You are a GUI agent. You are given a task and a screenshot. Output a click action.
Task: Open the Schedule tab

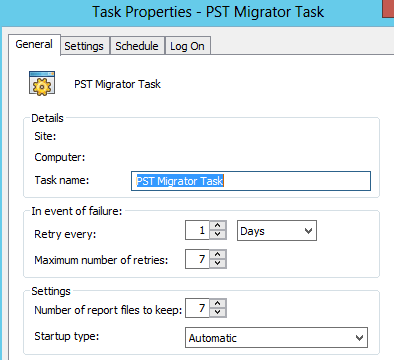click(137, 46)
